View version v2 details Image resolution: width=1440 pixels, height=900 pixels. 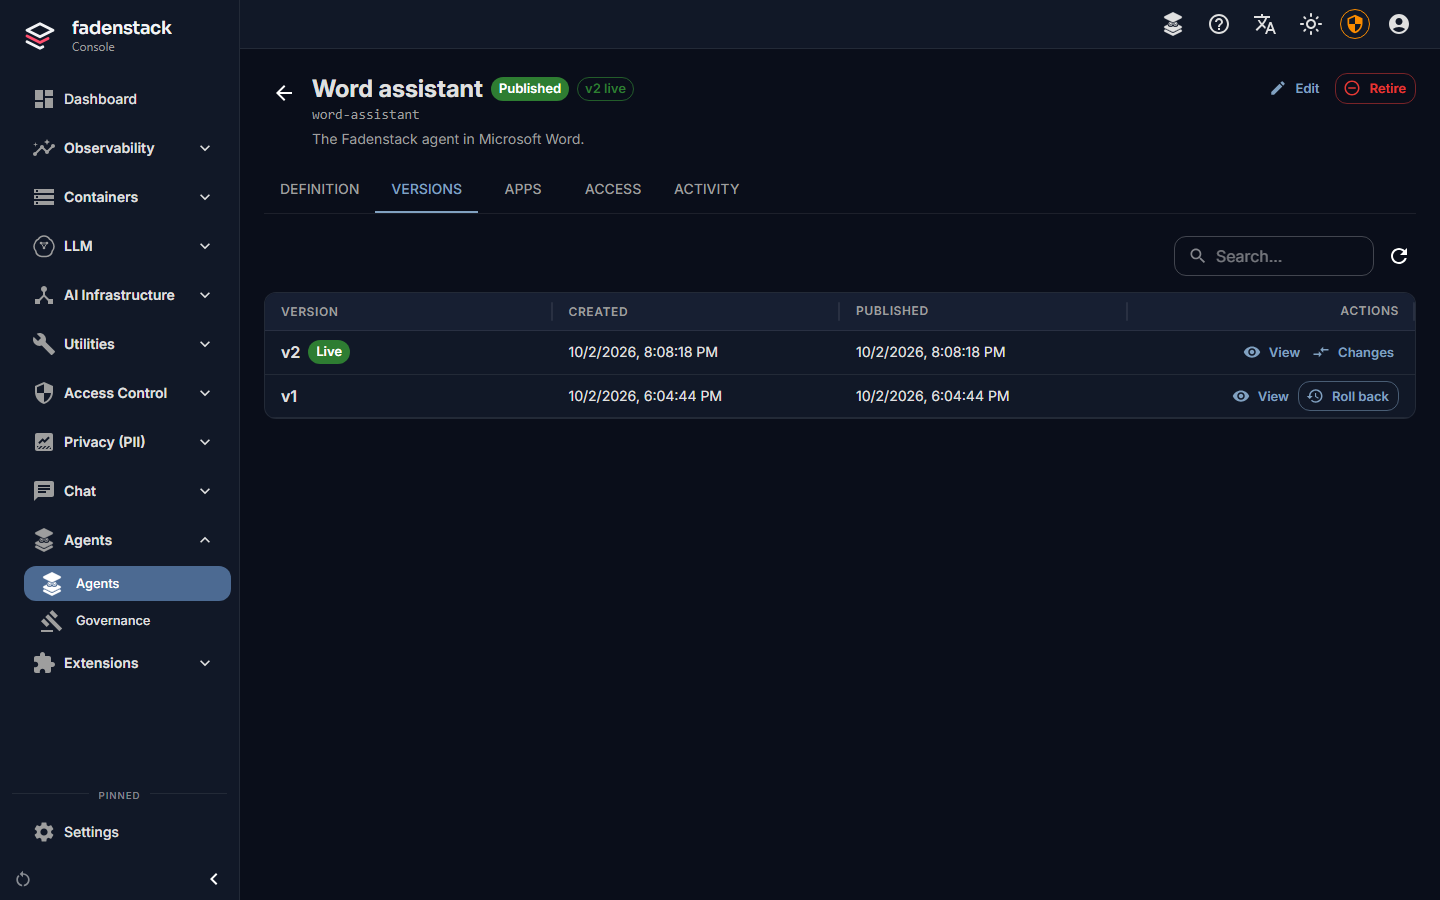(x=1272, y=352)
